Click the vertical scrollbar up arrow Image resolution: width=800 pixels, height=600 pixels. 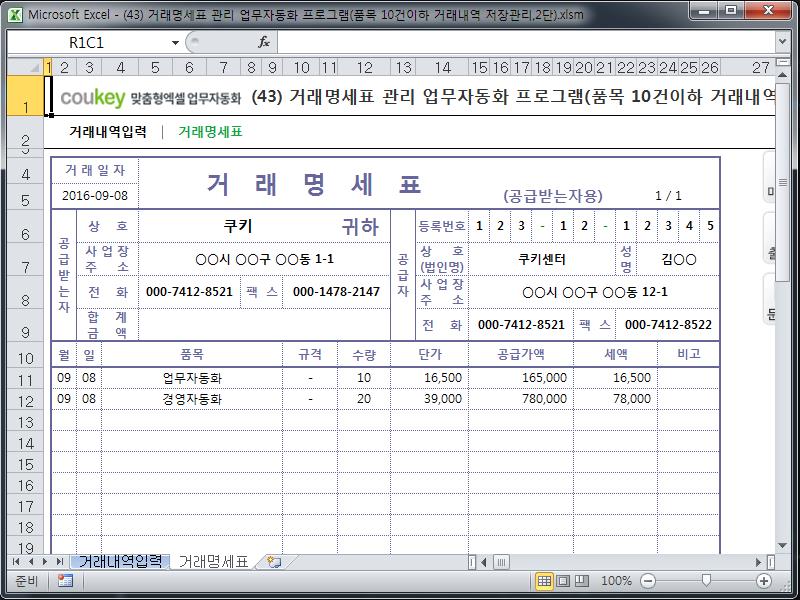click(782, 75)
